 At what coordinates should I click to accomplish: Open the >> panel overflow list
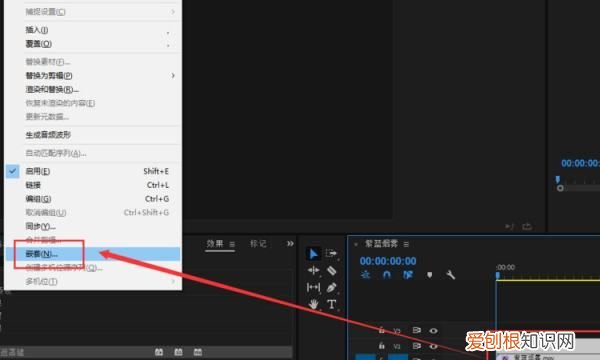290,243
